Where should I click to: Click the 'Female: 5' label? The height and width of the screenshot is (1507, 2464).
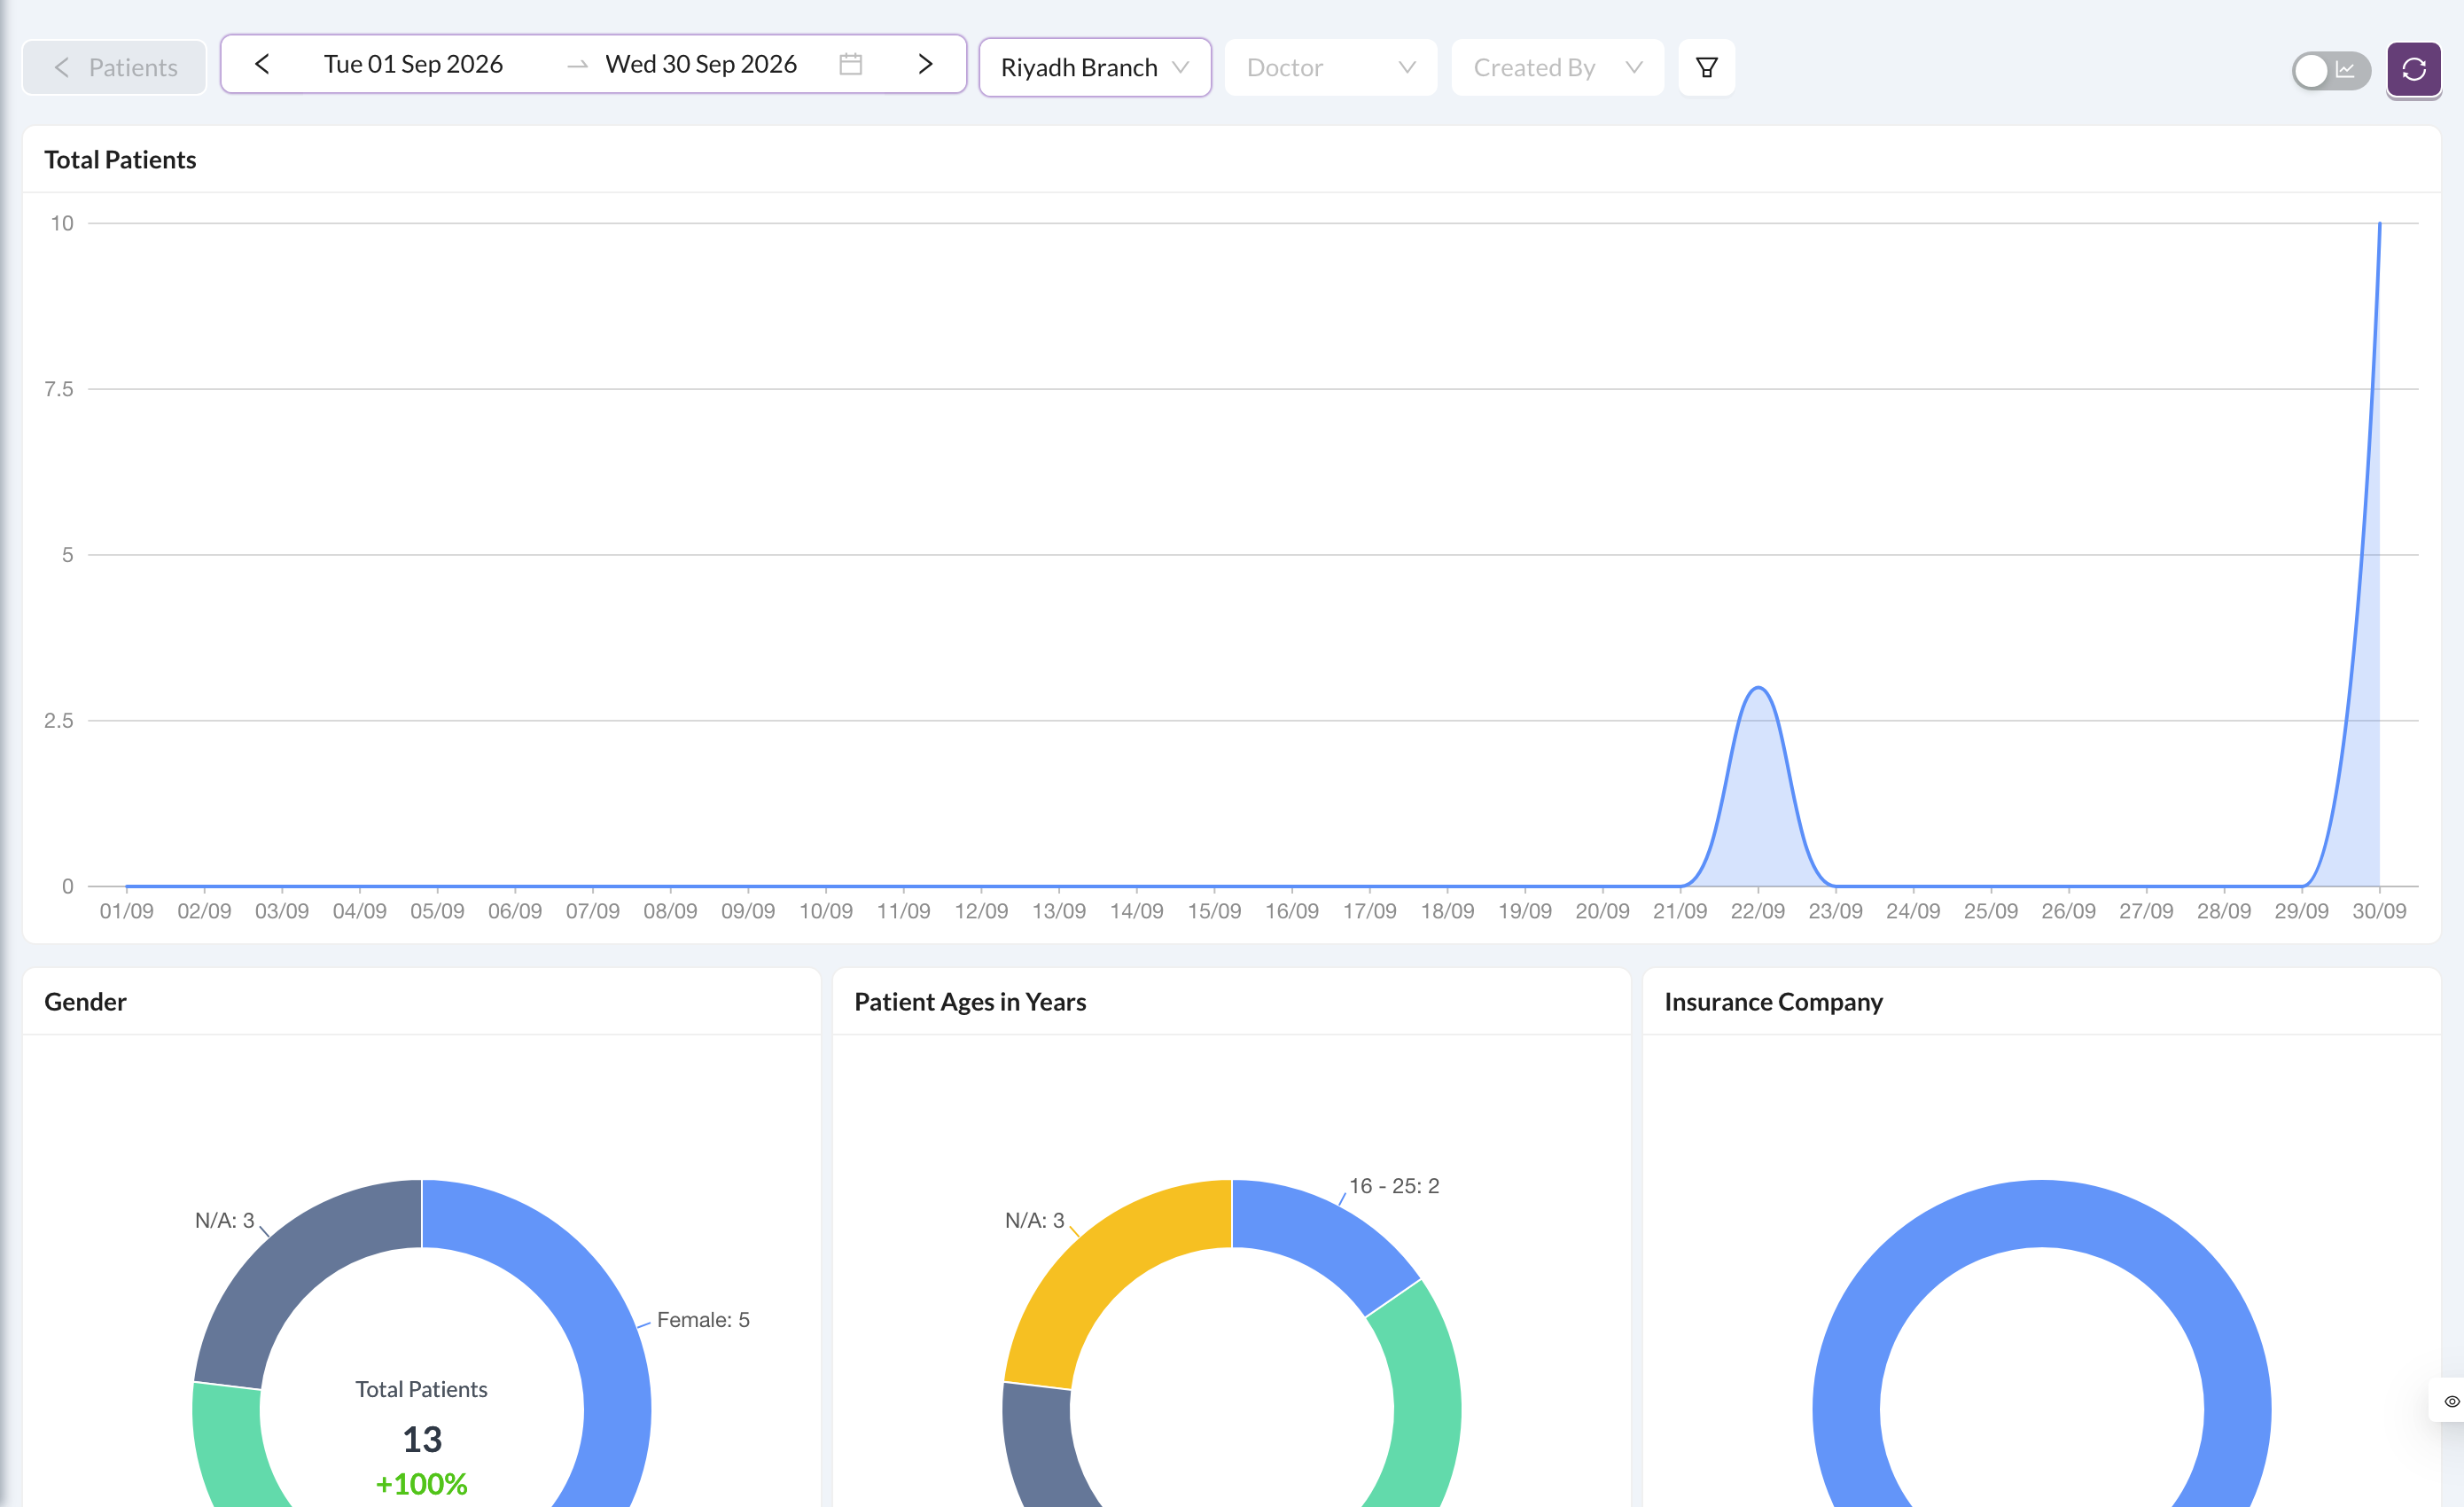point(703,1320)
